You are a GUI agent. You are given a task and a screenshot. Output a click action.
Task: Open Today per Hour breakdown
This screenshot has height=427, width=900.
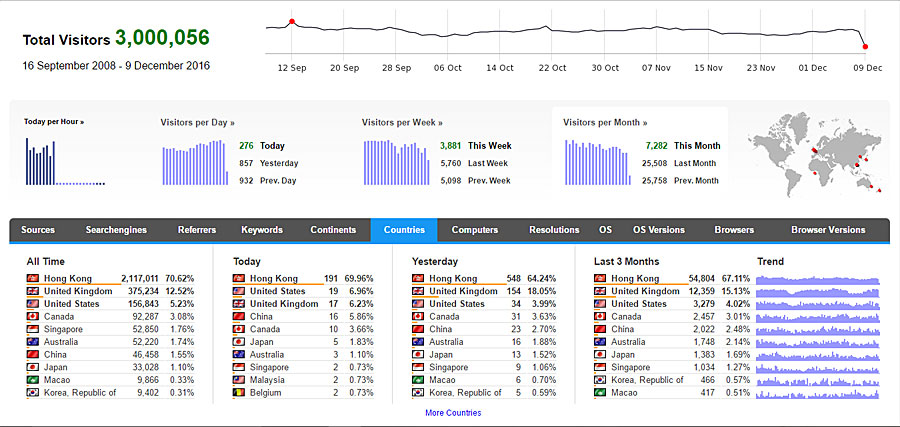[54, 122]
